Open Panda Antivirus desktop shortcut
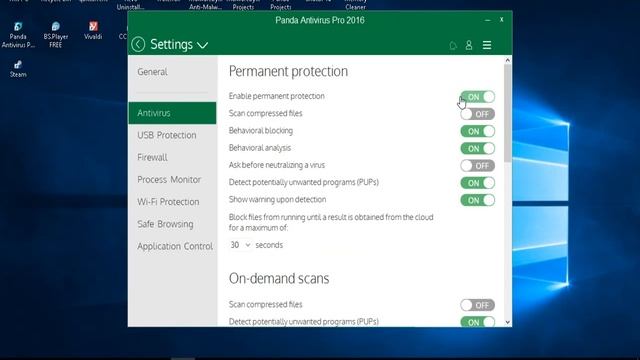The width and height of the screenshot is (640, 360). point(18,35)
